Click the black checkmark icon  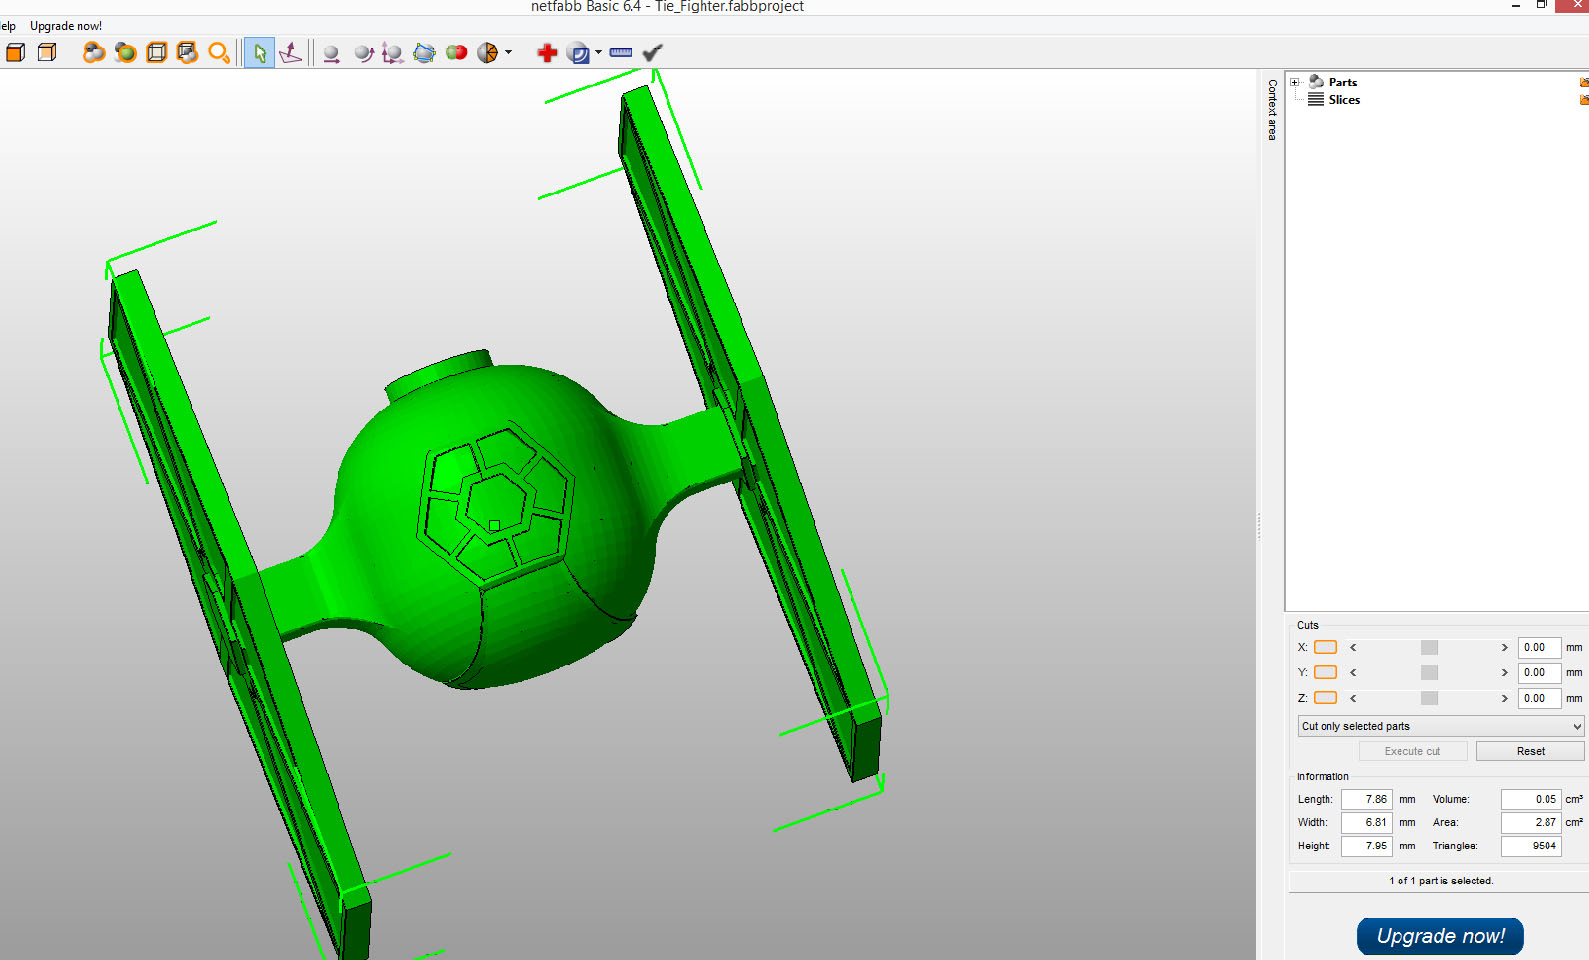[653, 53]
